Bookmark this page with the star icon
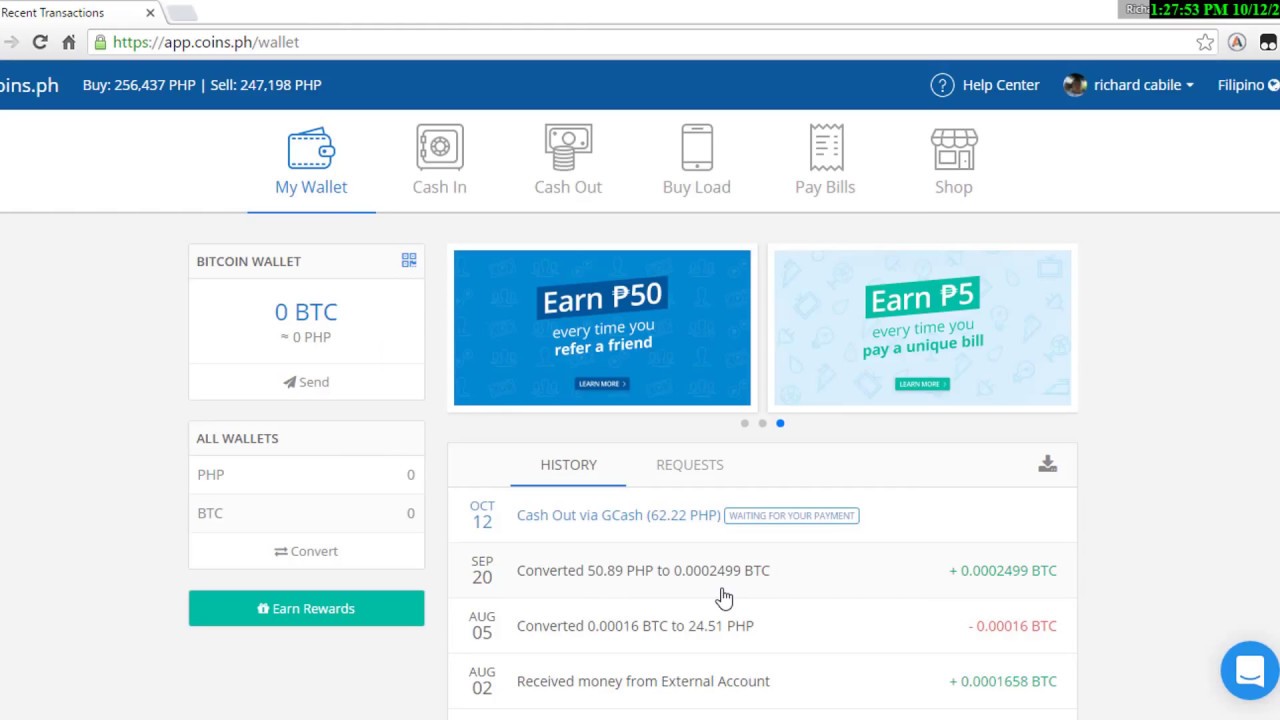The width and height of the screenshot is (1280, 720). tap(1205, 42)
